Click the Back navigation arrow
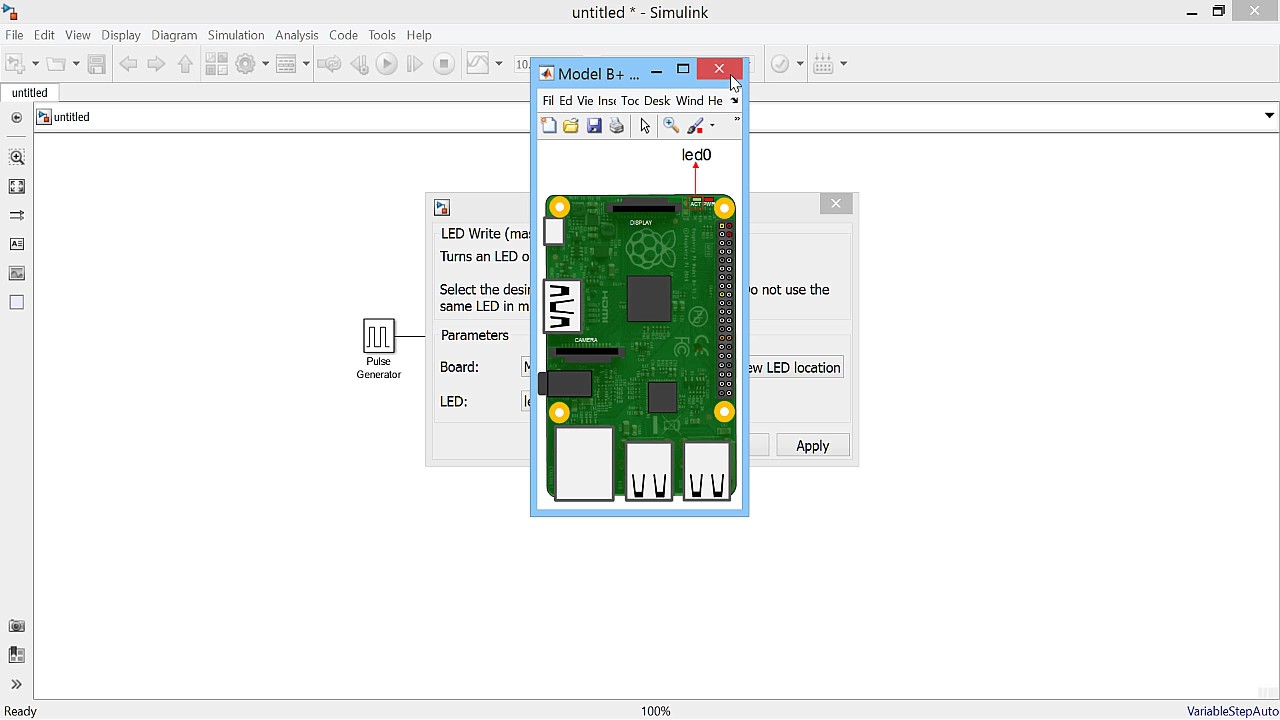 [128, 64]
